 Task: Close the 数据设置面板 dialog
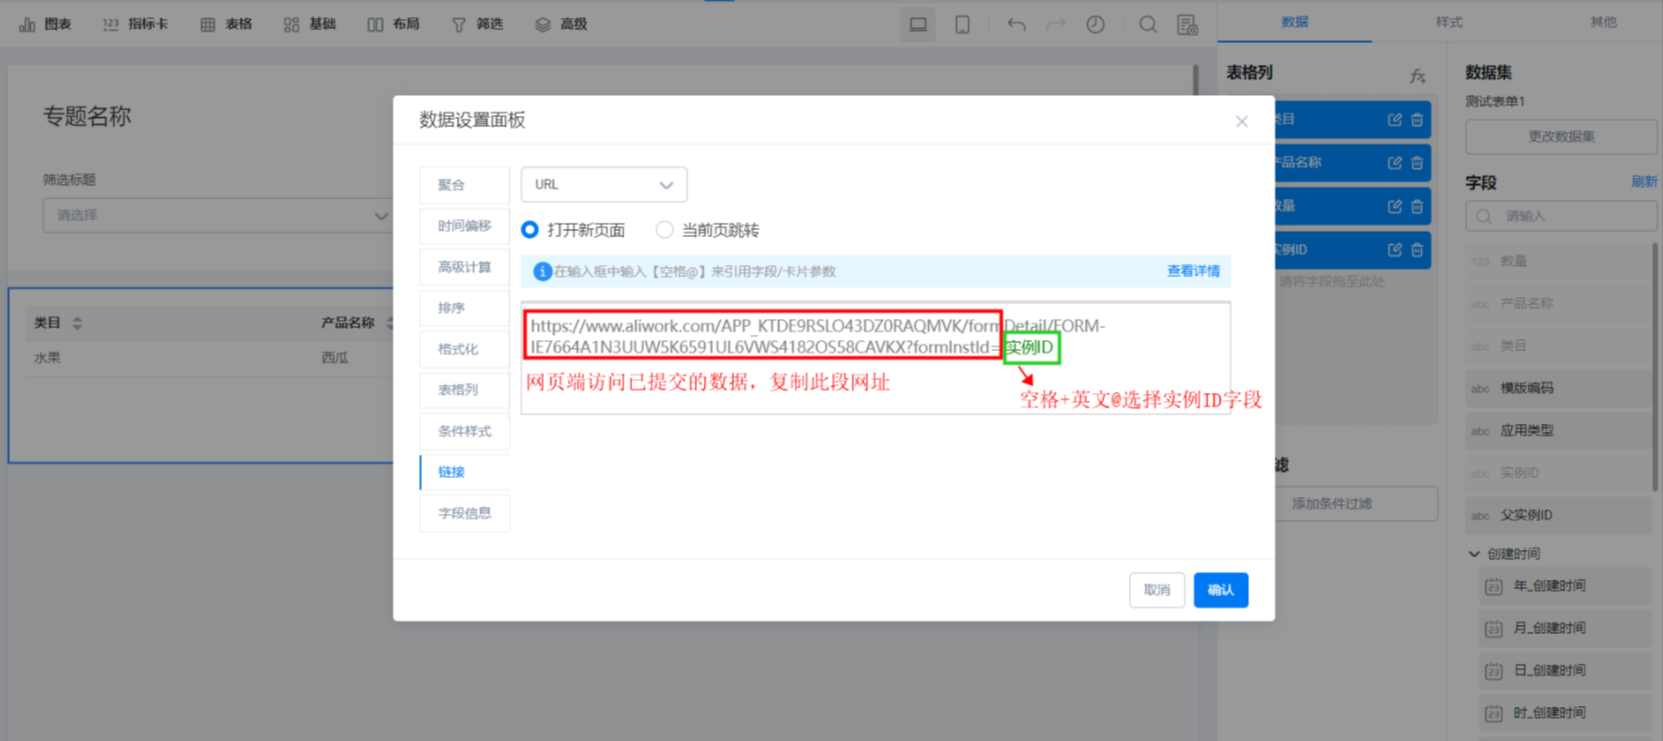pos(1242,121)
